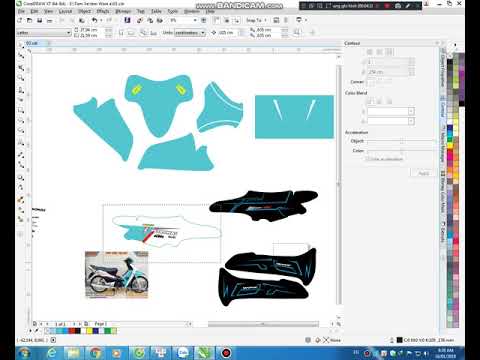Select the Transparency tool
The width and height of the screenshot is (480, 360).
pyautogui.click(x=21, y=187)
